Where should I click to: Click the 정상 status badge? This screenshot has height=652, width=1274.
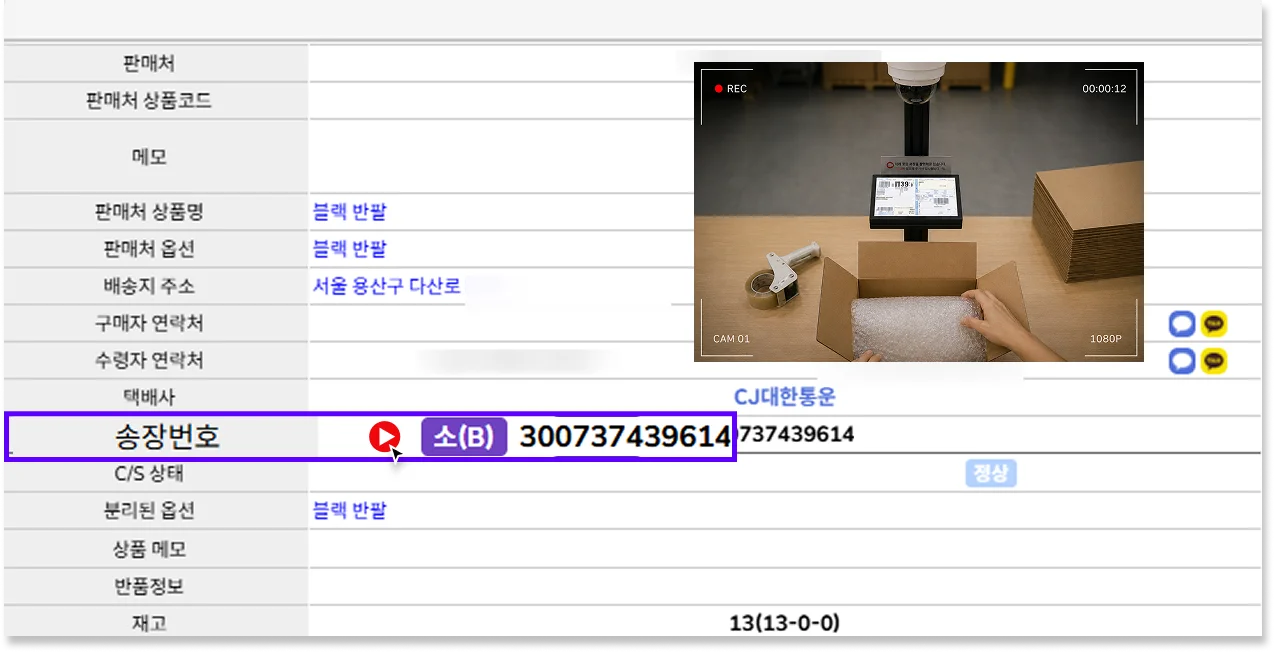click(991, 474)
